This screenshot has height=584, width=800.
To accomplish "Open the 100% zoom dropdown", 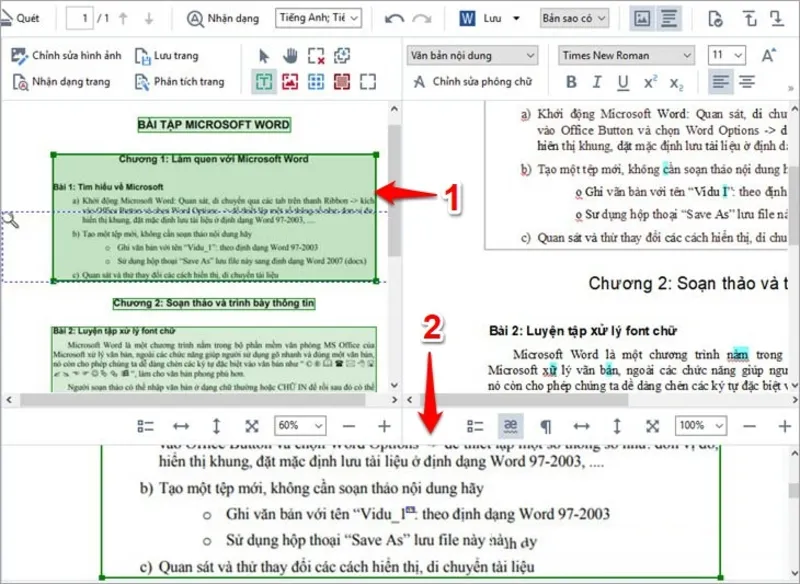I will pyautogui.click(x=701, y=425).
